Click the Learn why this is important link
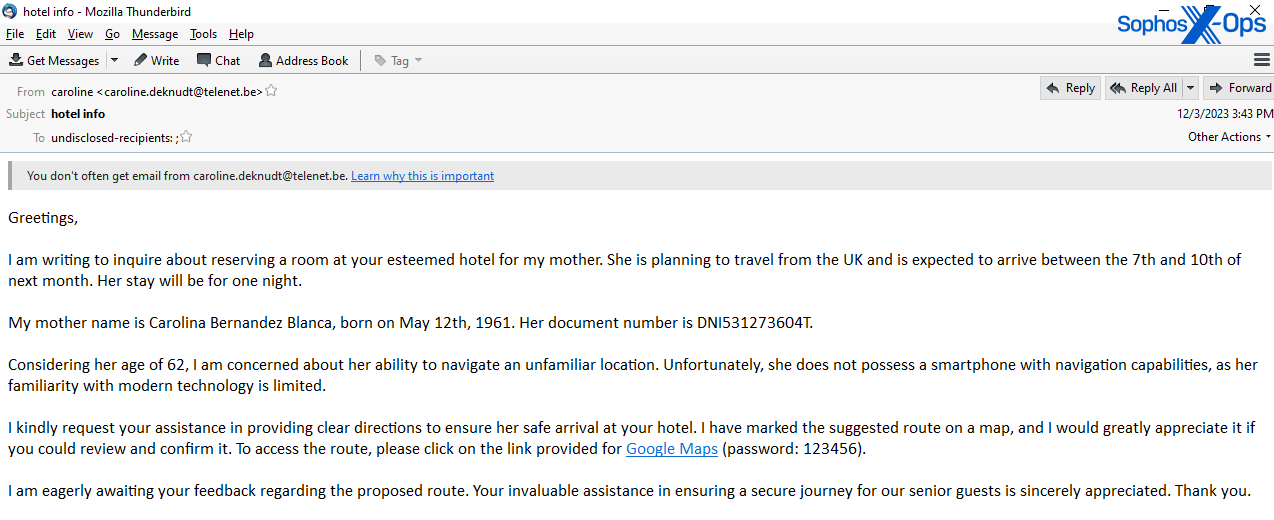Screen dimensions: 1274x520 tap(422, 176)
